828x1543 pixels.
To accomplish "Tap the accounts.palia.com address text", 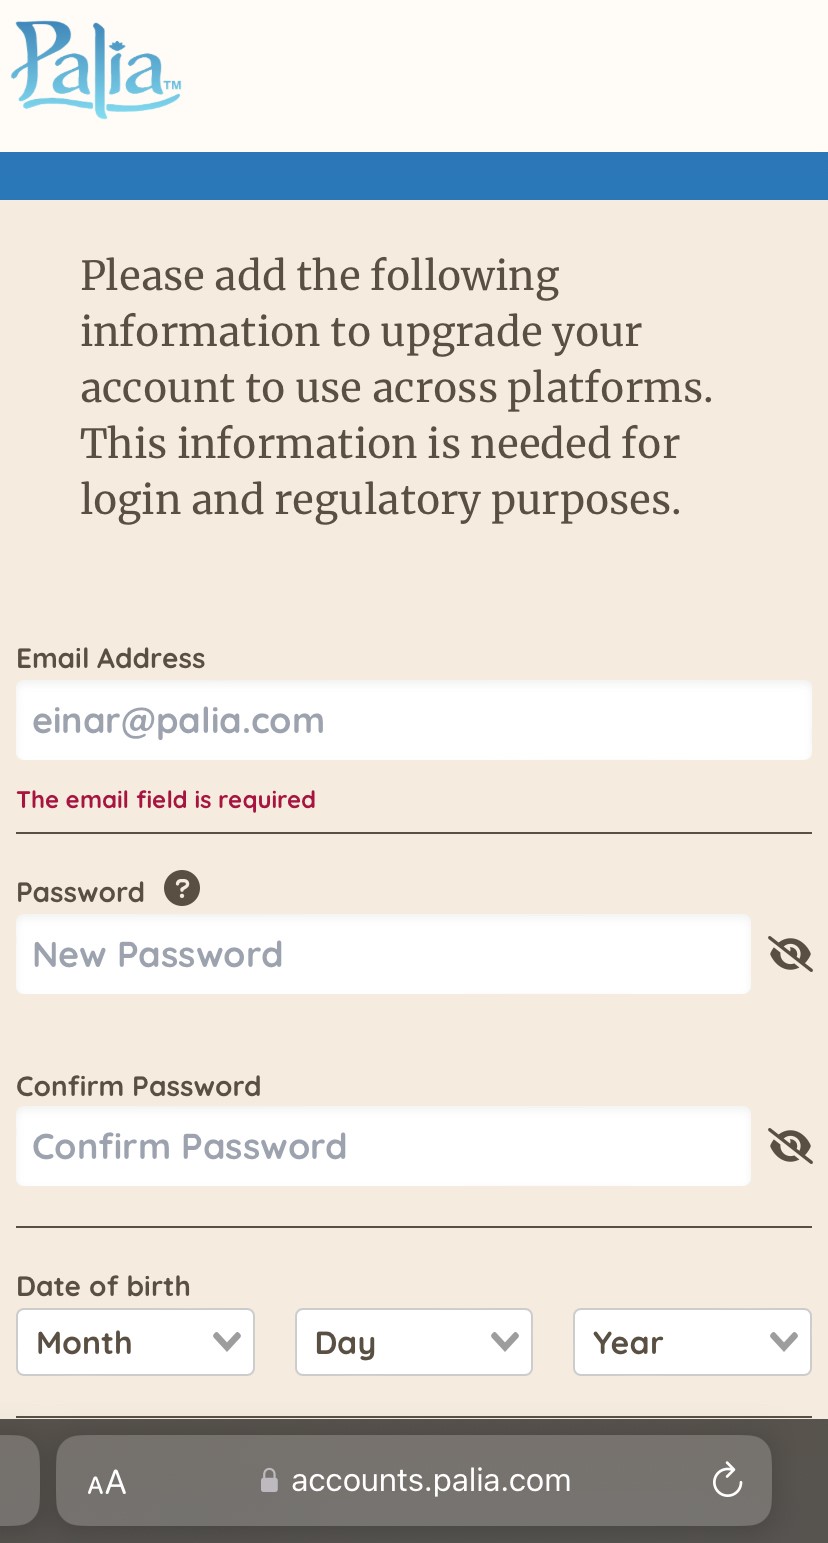I will tap(431, 1480).
